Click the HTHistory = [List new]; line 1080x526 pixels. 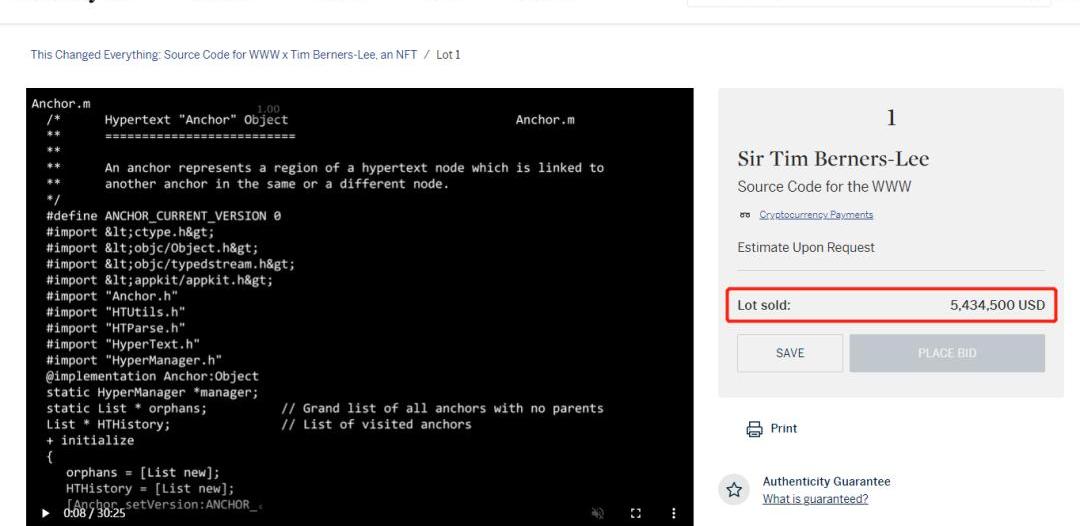150,489
